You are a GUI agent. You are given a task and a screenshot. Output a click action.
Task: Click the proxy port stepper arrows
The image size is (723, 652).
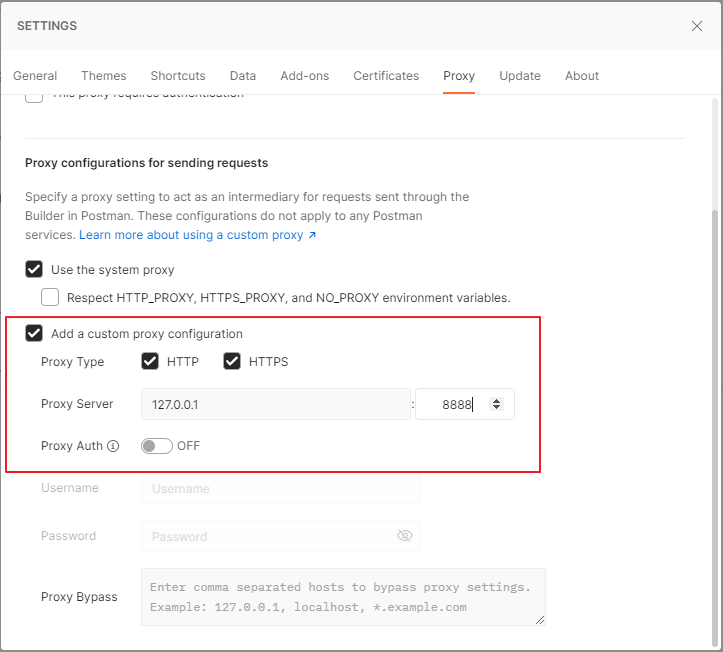click(496, 404)
